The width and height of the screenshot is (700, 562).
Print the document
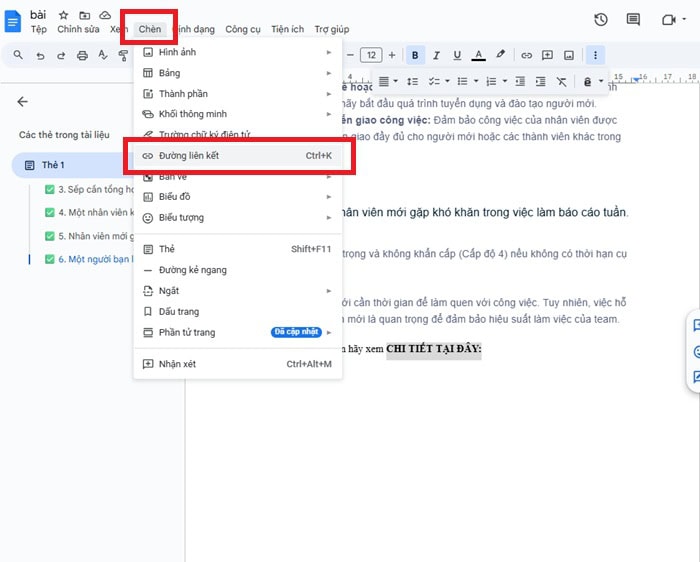82,55
